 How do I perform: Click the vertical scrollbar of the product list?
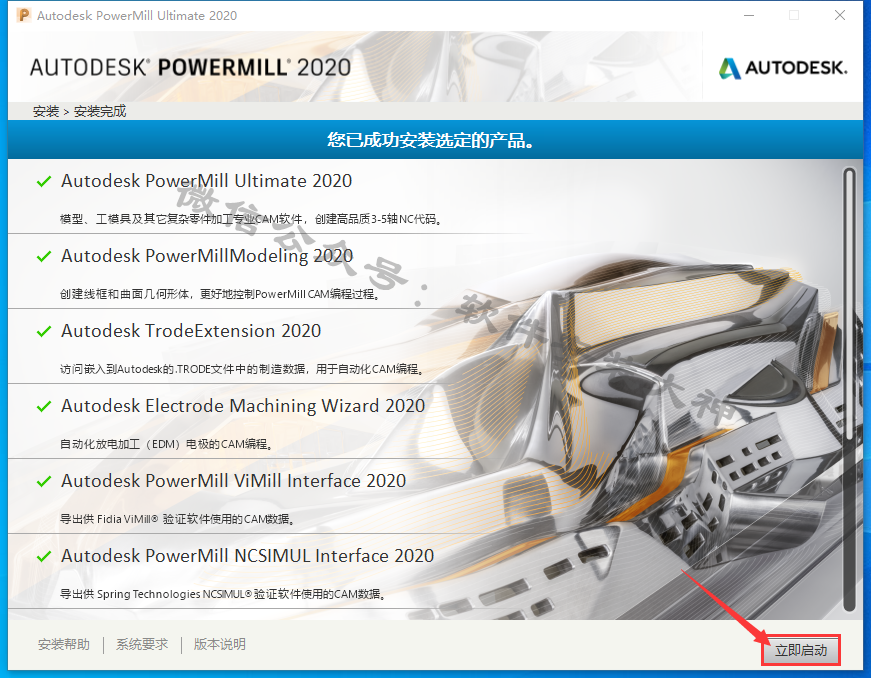[x=849, y=389]
